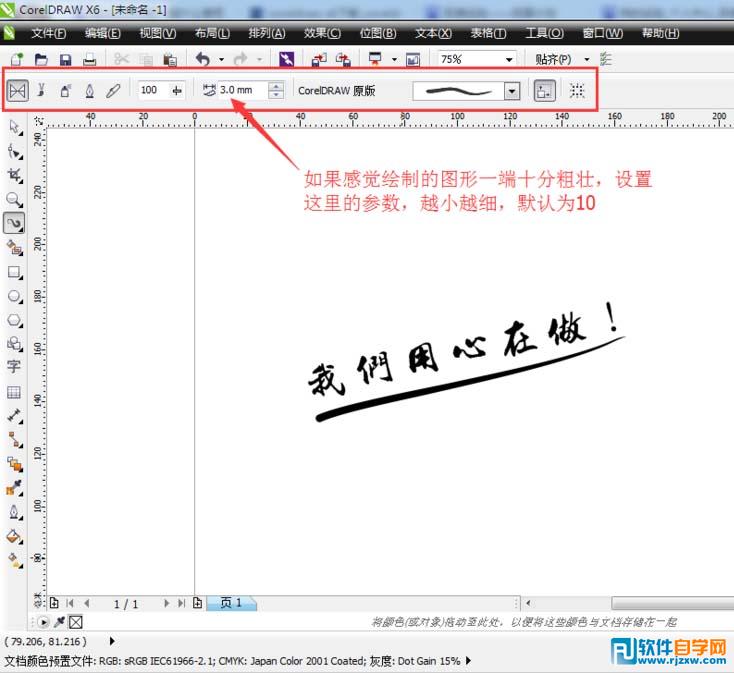Click the Welcome screen icon

pos(413,59)
